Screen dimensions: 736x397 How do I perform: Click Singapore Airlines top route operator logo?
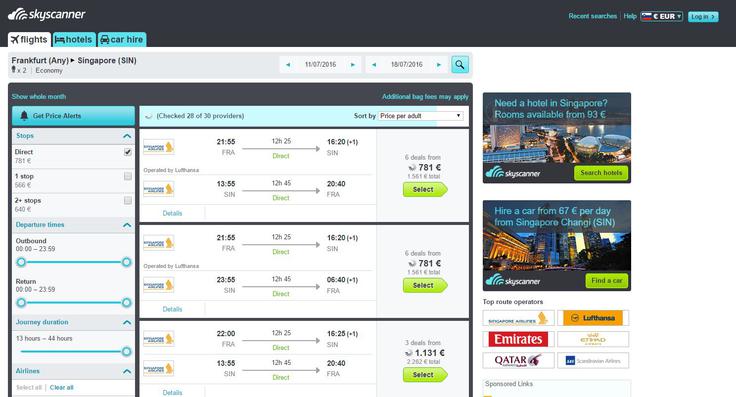pos(518,318)
